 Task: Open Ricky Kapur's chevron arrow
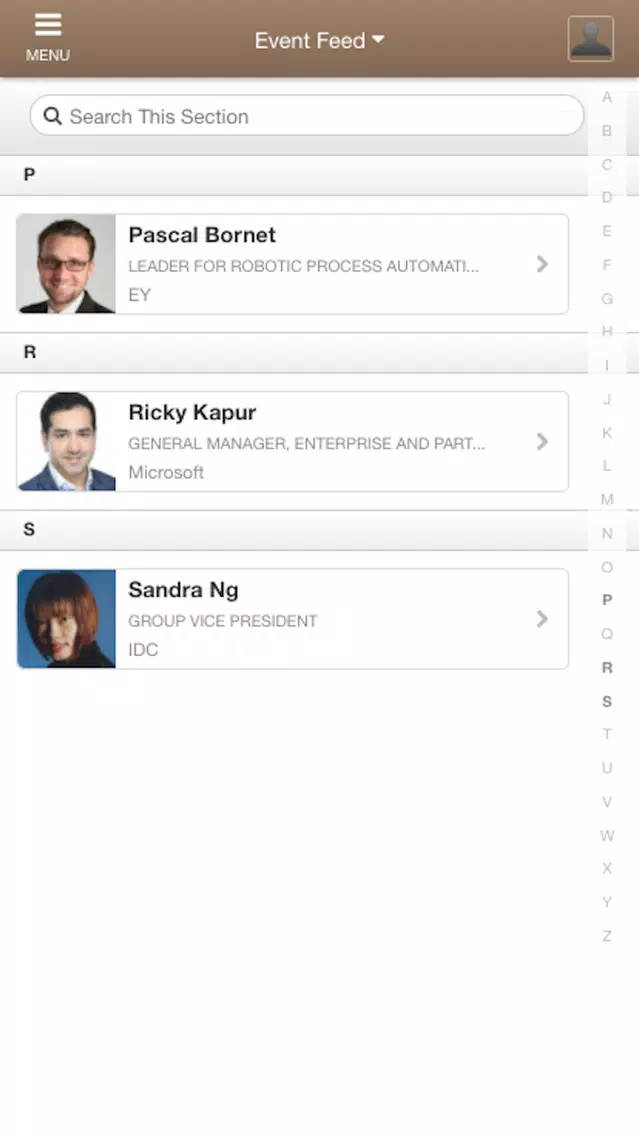point(542,441)
